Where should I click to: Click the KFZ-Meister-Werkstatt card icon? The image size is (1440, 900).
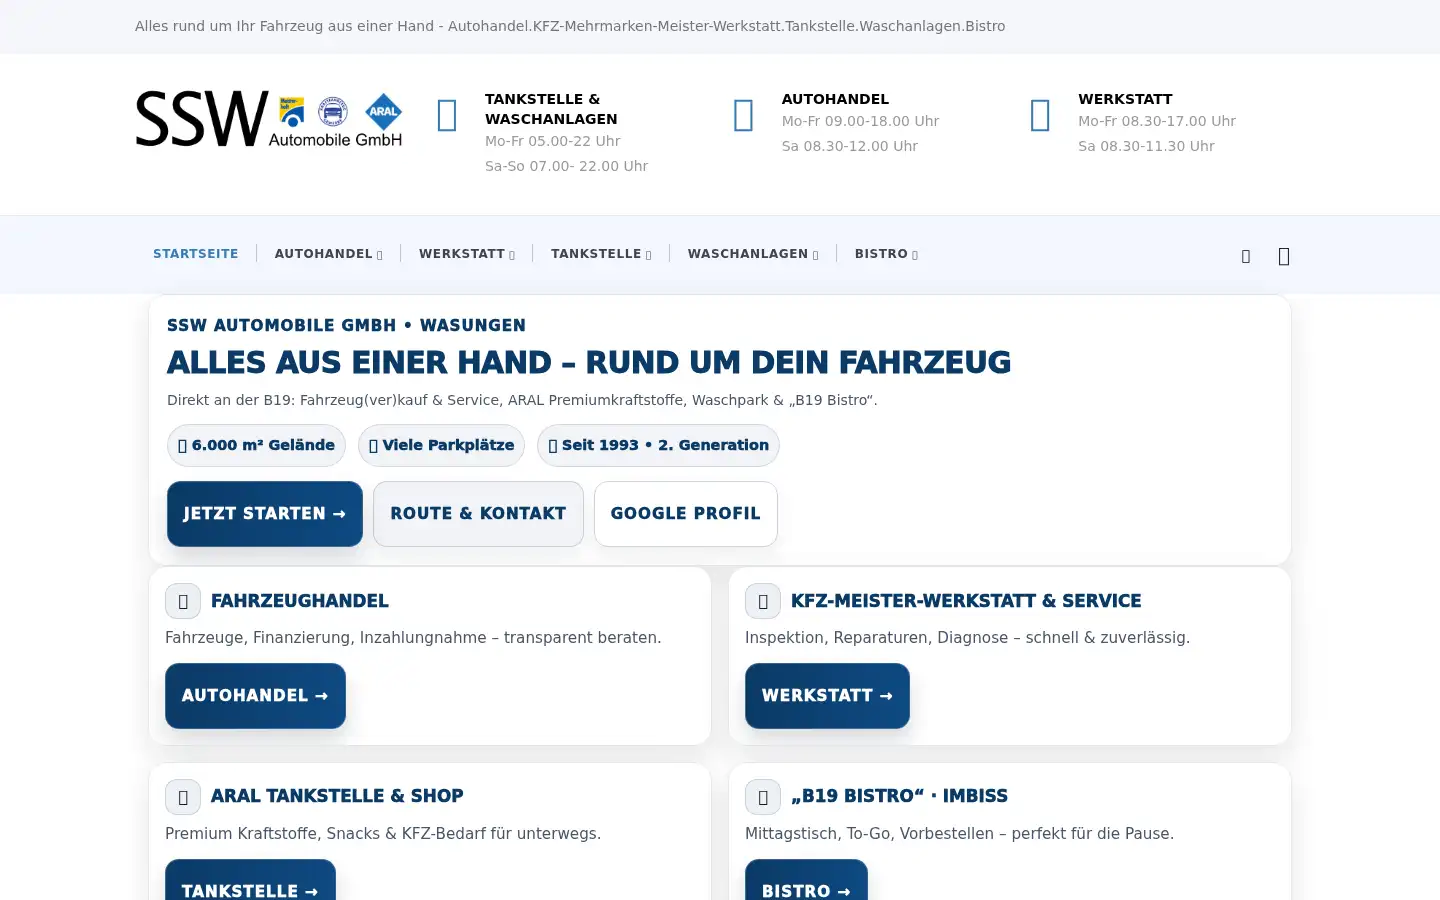tap(763, 601)
